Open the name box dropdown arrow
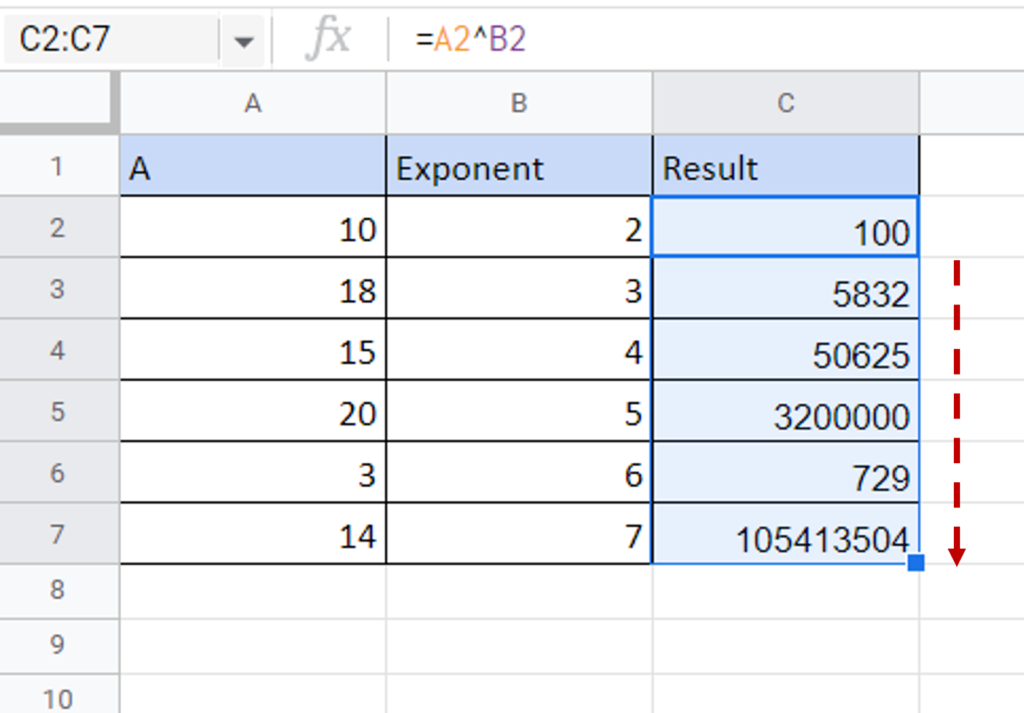 (244, 42)
